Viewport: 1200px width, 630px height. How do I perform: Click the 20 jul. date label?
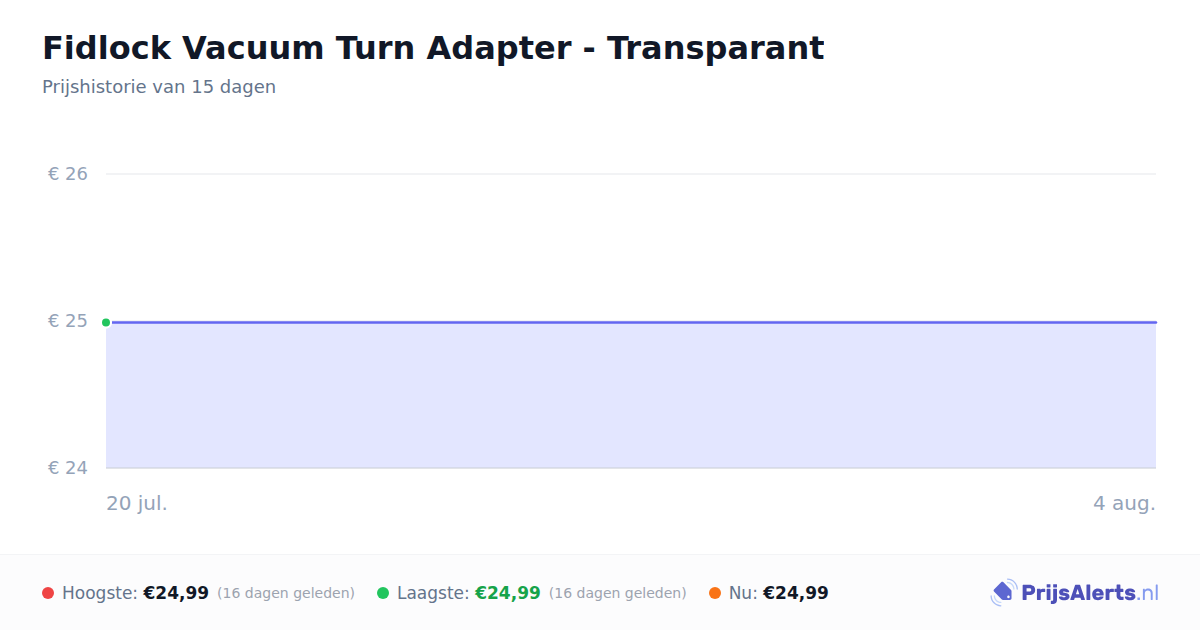137,503
